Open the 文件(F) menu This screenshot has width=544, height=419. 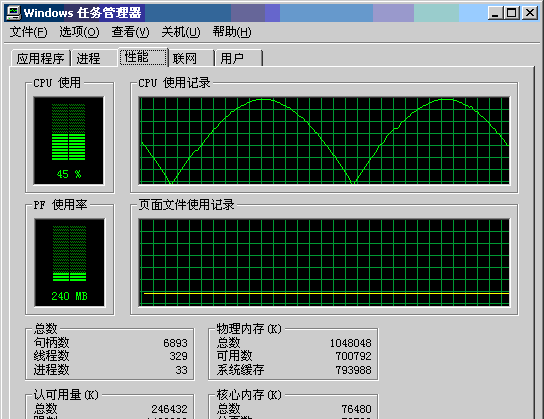point(28,32)
